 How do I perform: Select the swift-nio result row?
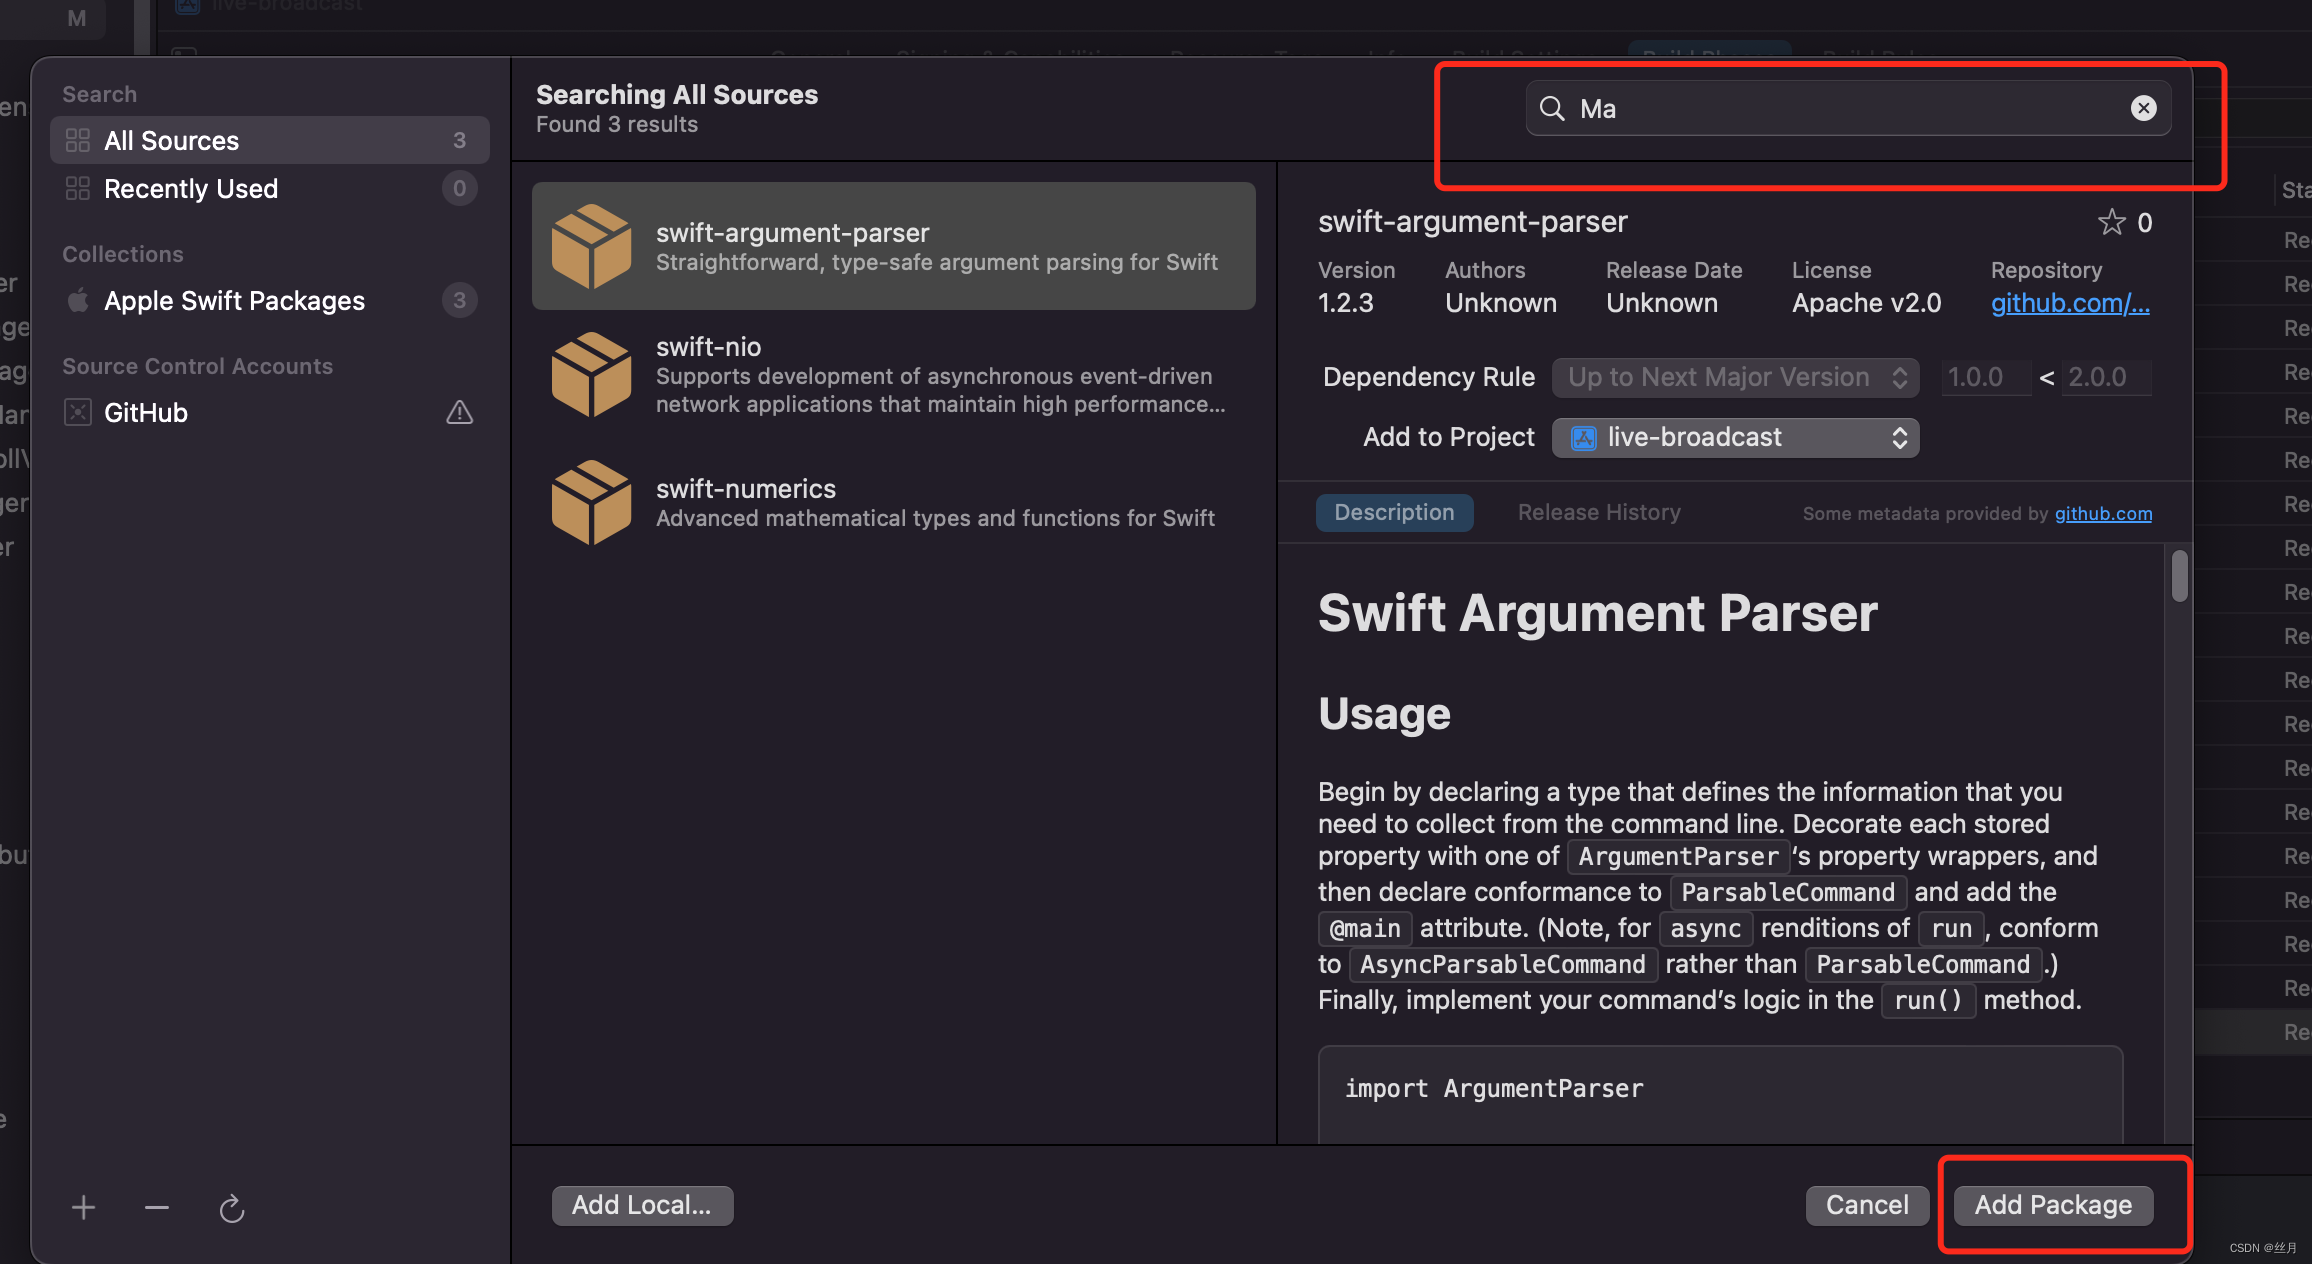894,374
